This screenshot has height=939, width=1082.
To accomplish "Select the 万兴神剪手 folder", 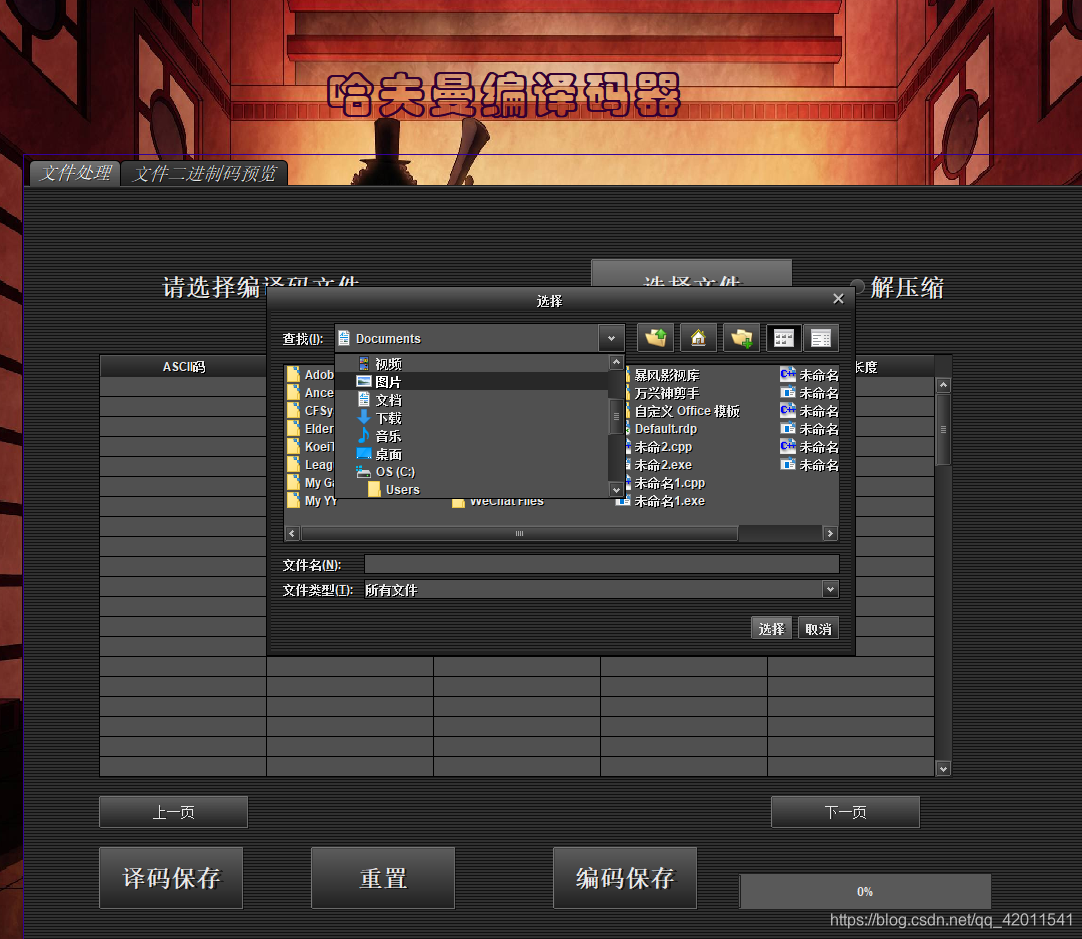I will (666, 393).
